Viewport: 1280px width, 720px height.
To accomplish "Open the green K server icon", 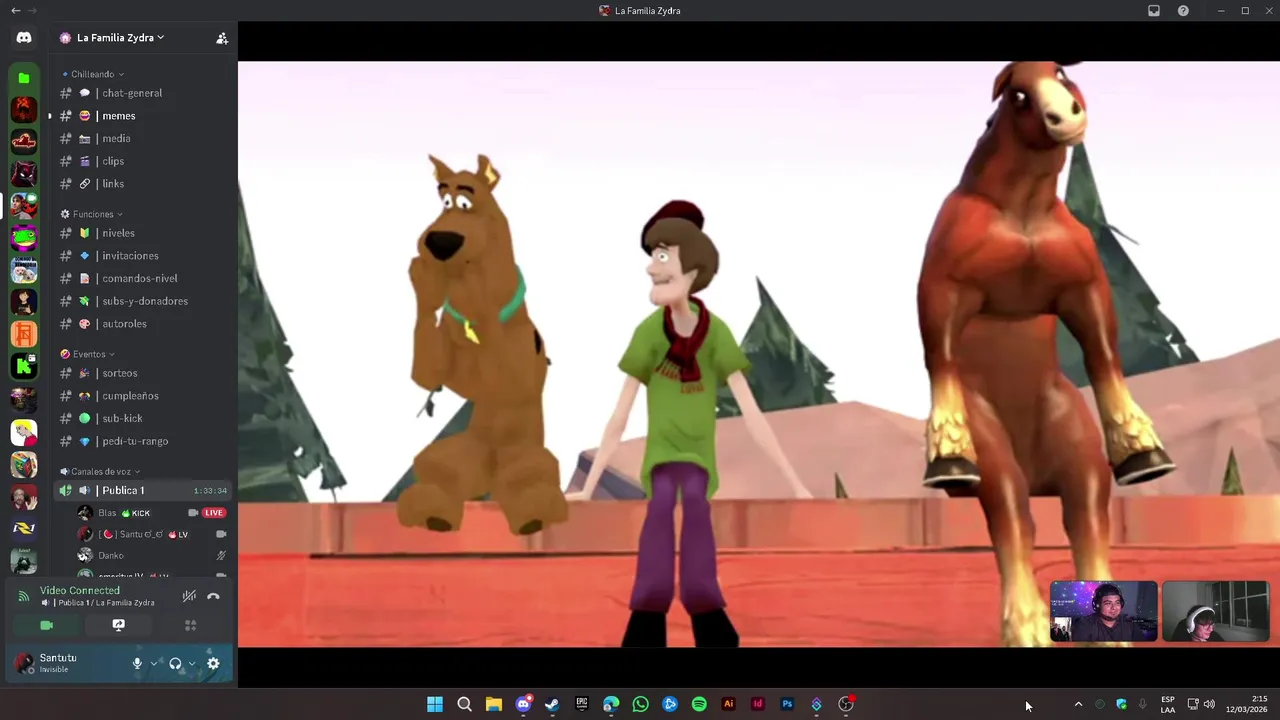I will tap(24, 367).
